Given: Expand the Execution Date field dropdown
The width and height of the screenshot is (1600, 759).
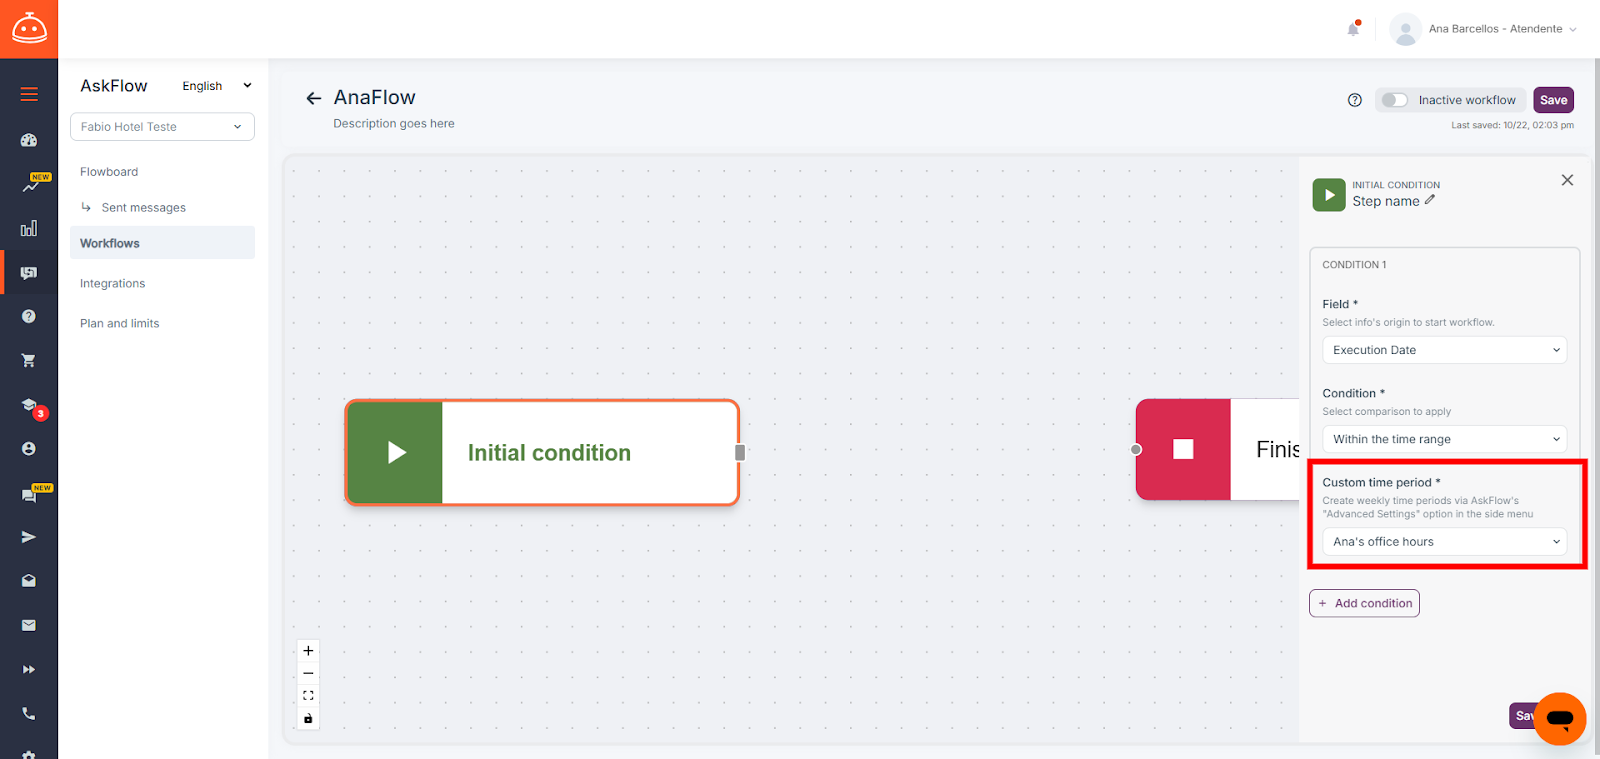Looking at the screenshot, I should (1444, 350).
